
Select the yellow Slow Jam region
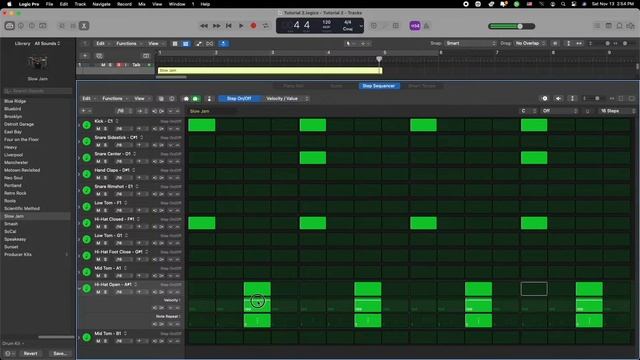(x=270, y=71)
